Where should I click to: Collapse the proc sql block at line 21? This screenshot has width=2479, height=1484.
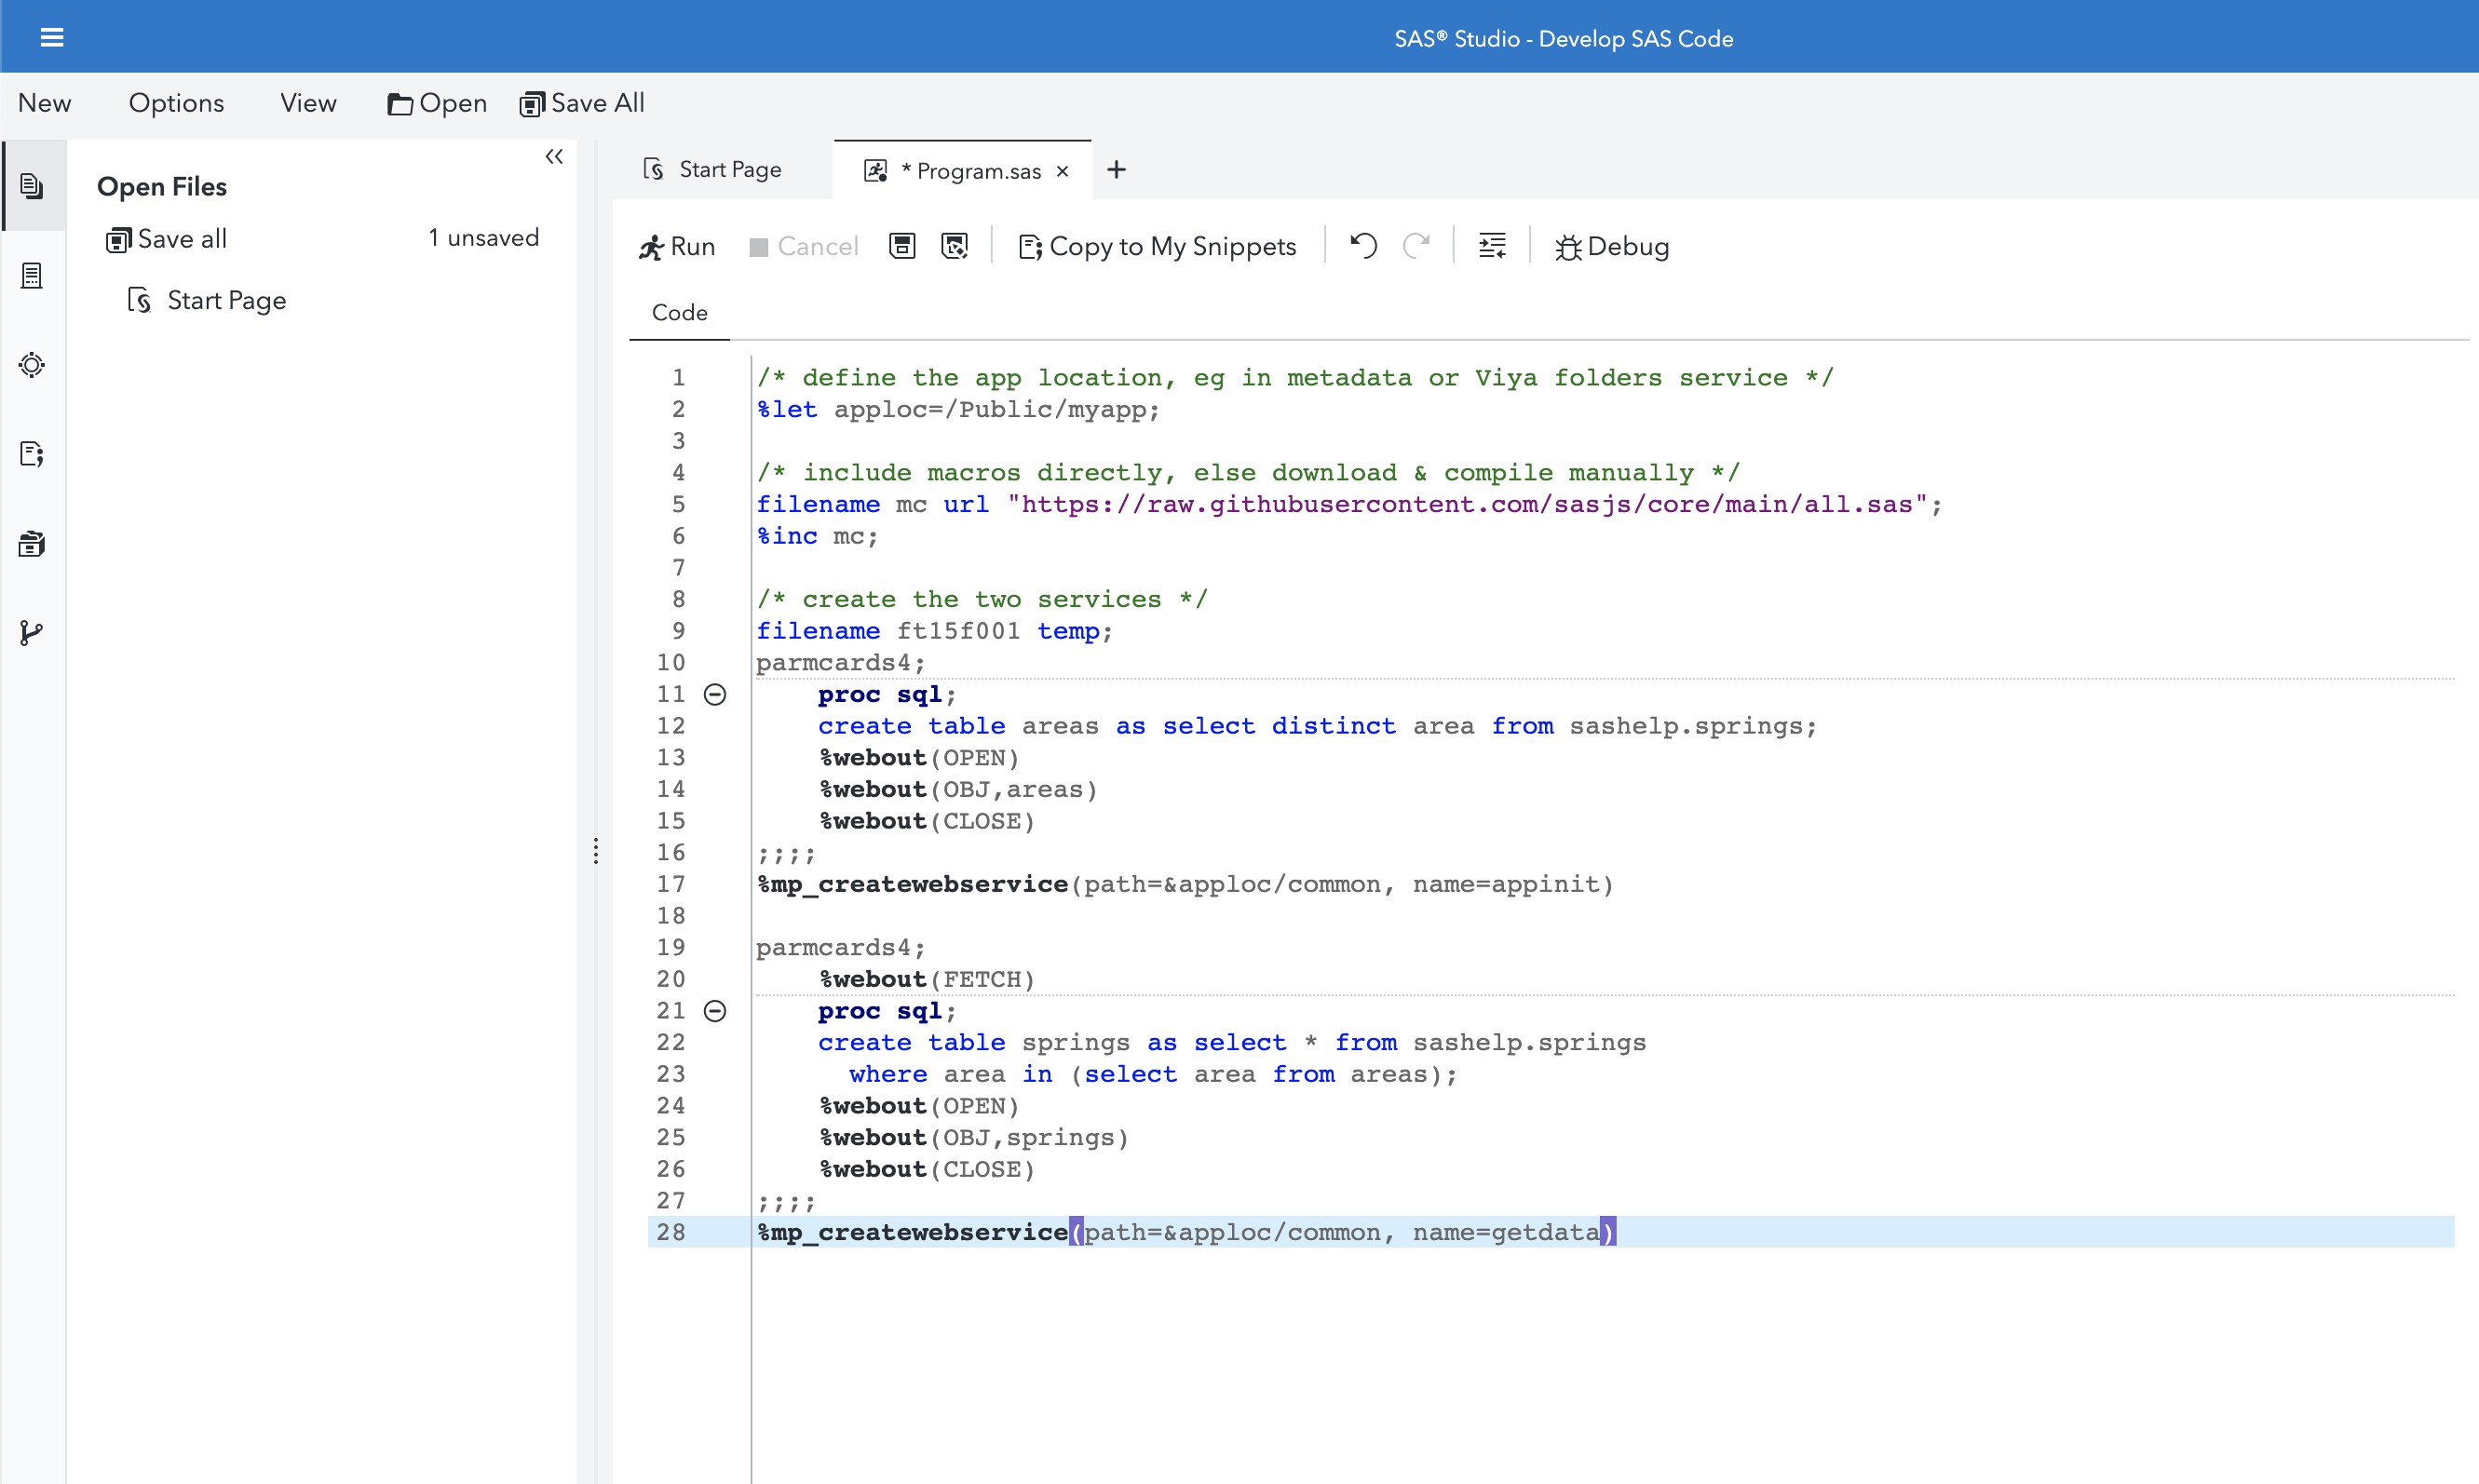click(x=715, y=1011)
